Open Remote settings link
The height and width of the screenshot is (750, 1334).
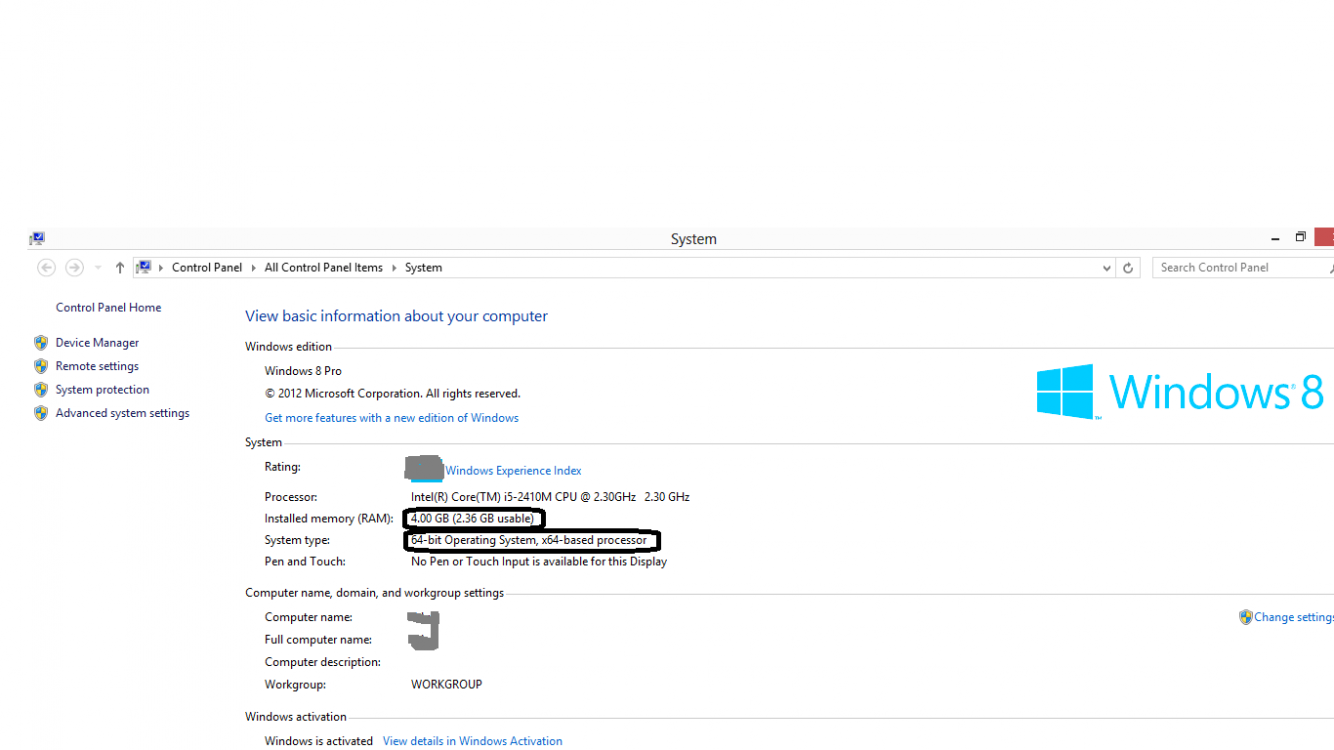click(97, 367)
